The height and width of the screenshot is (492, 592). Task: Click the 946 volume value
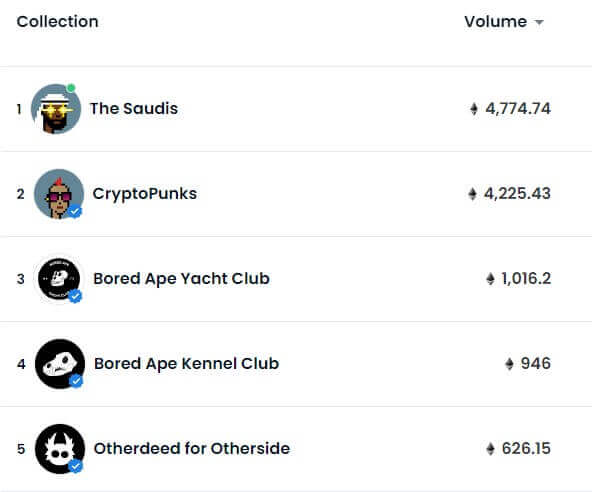point(535,364)
